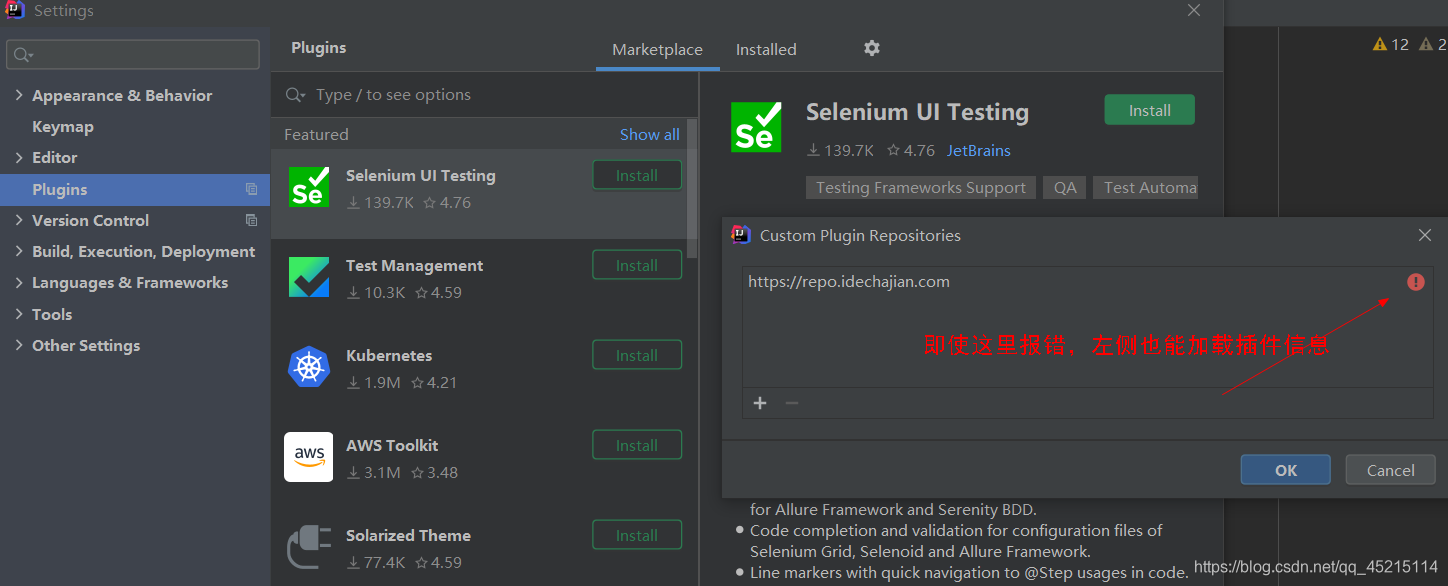
Task: Open the JetBrains vendor link
Action: pyautogui.click(x=979, y=151)
